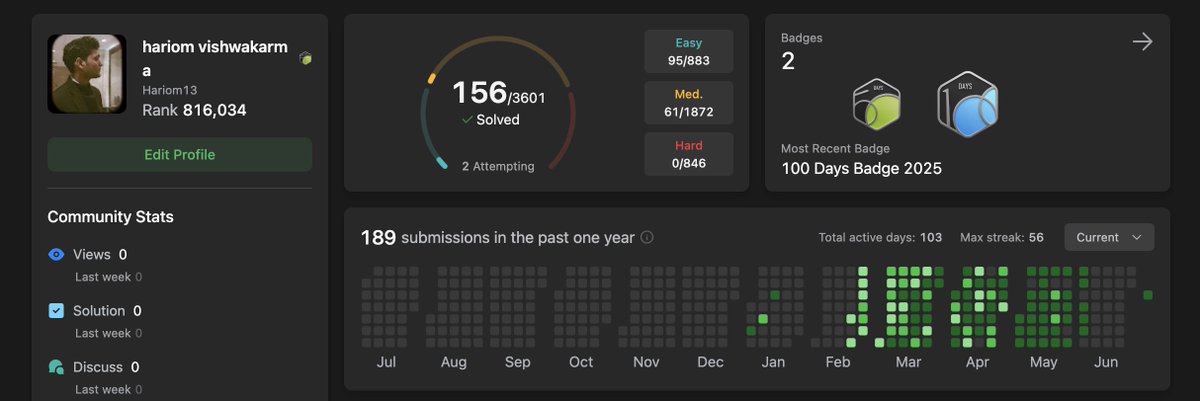1200x401 pixels.
Task: Click the Easy 95/883 stat box
Action: click(688, 52)
